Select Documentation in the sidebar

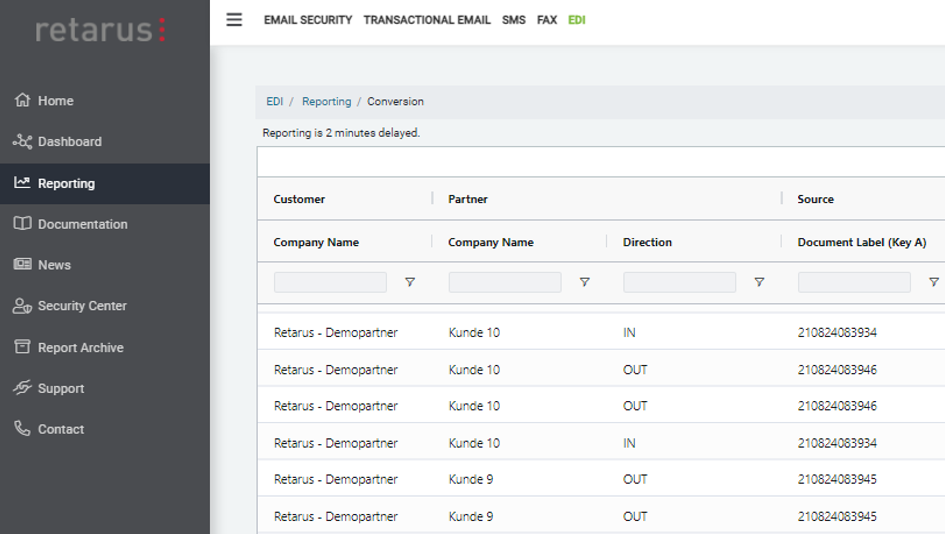[82, 224]
